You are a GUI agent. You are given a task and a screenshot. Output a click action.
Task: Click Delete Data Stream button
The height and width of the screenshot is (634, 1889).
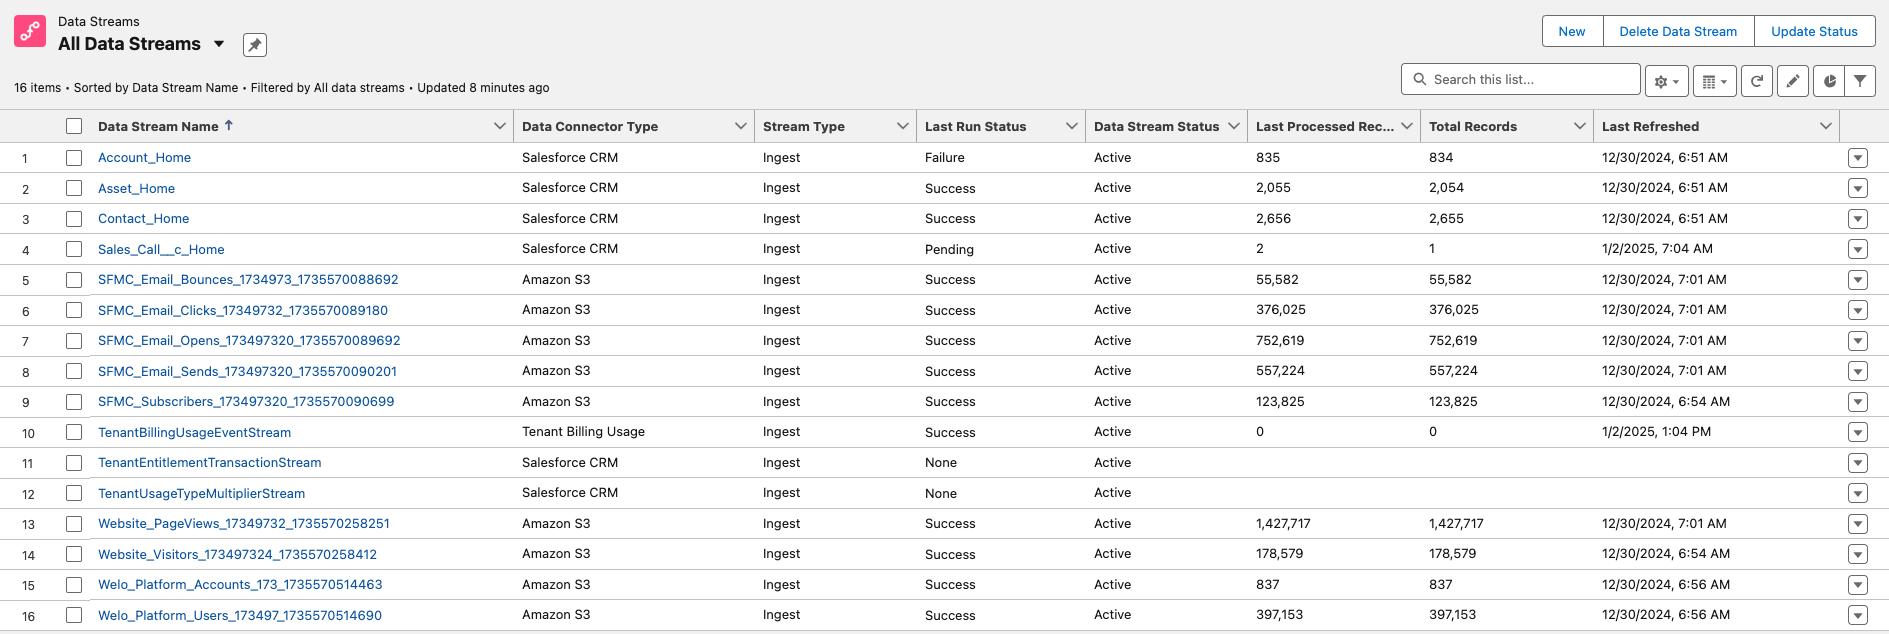tap(1678, 31)
